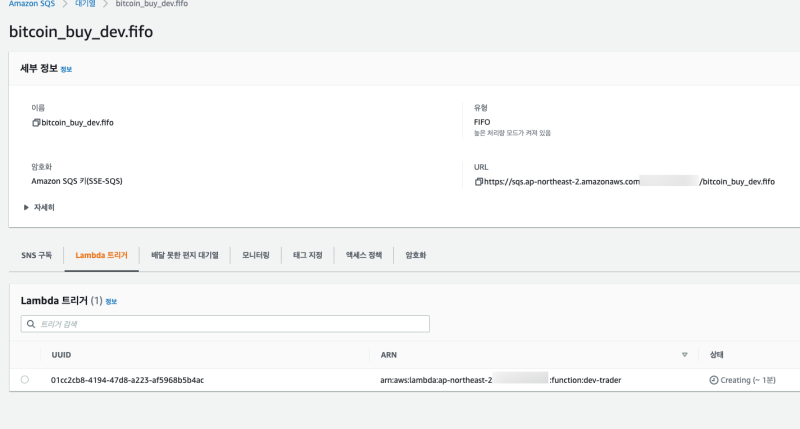Switch to the 배달 못한 편지 대기열 tab
Screen dimensions: 800x429
pos(184,255)
